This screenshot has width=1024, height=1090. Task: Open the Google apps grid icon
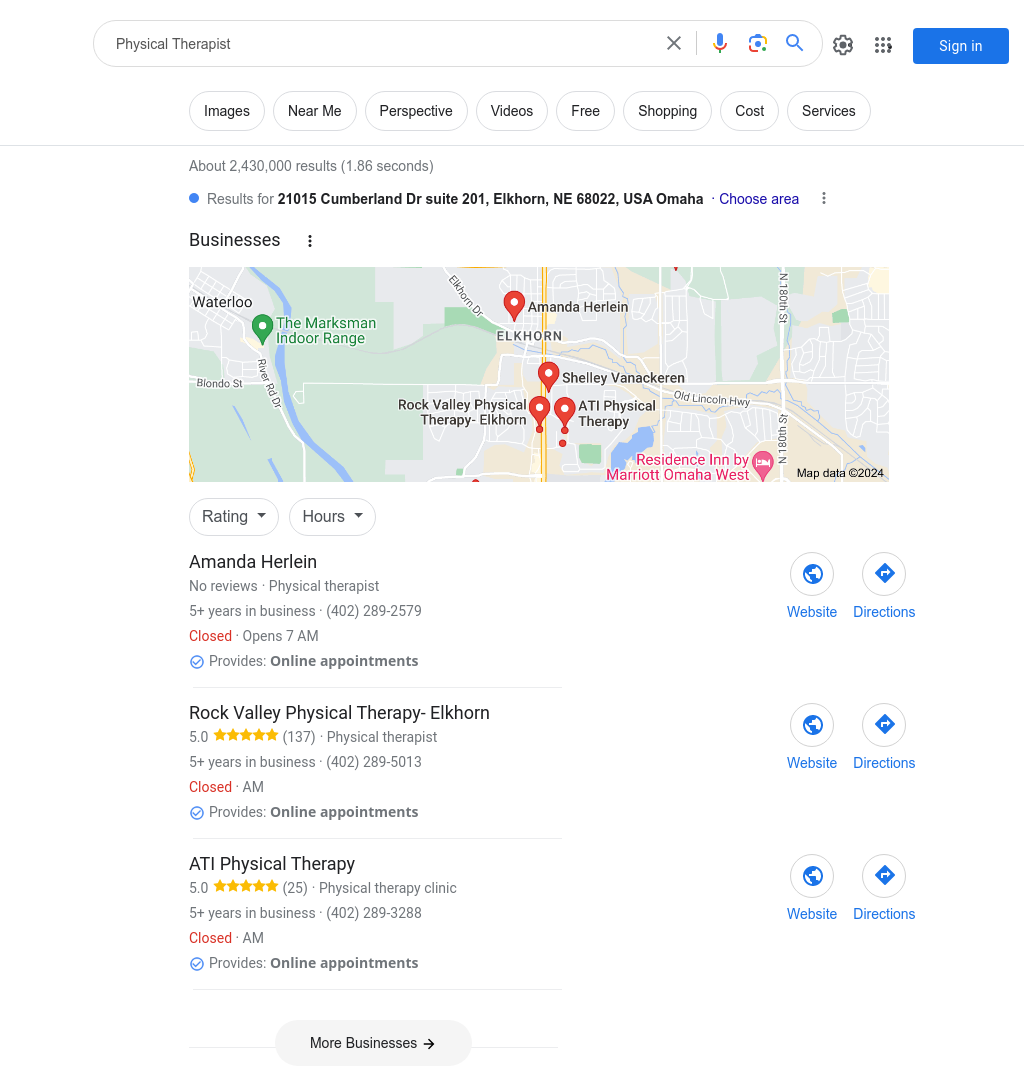point(883,45)
